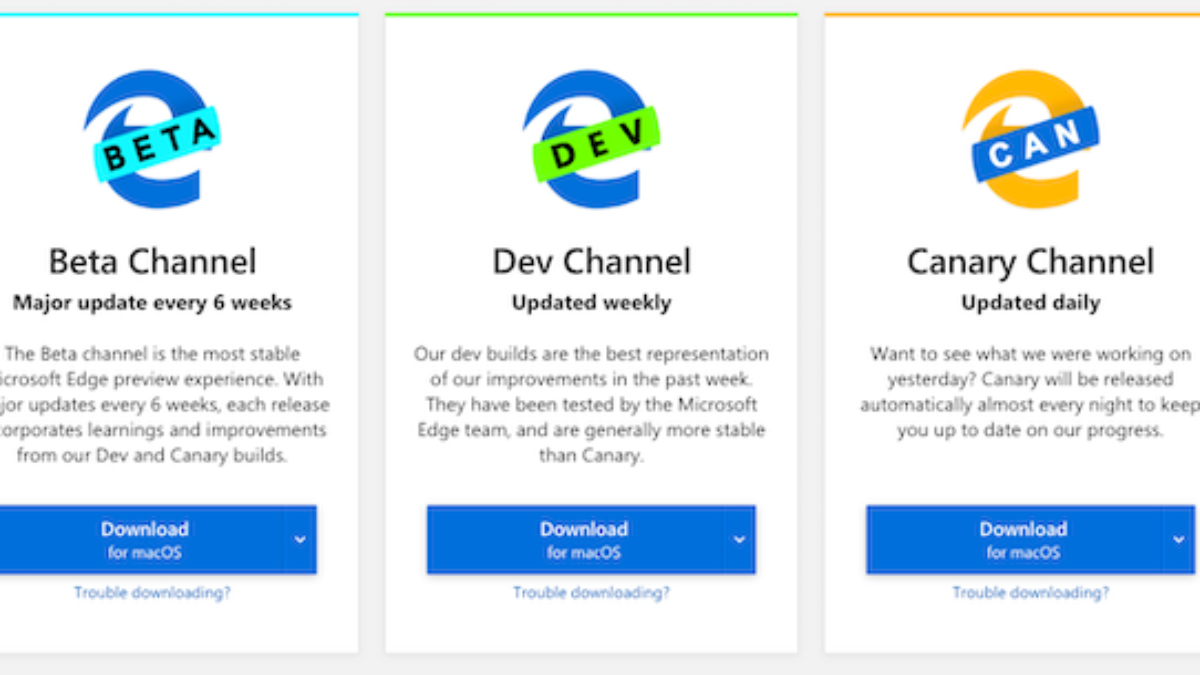Download Beta Channel for macOS

tap(144, 539)
